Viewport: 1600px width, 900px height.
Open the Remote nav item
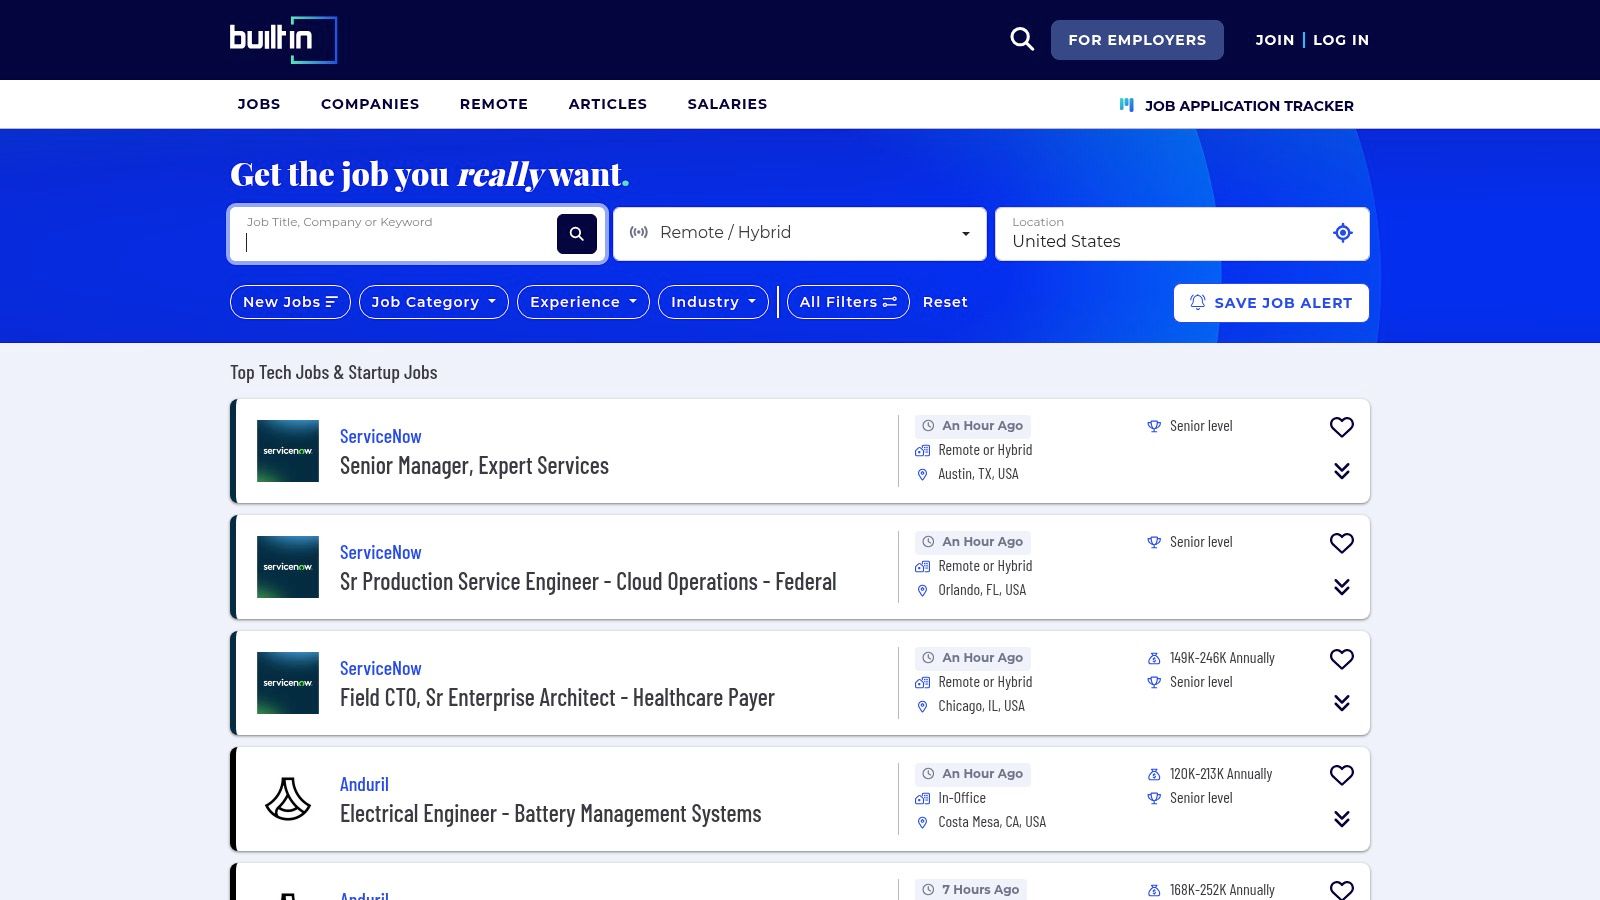click(494, 104)
